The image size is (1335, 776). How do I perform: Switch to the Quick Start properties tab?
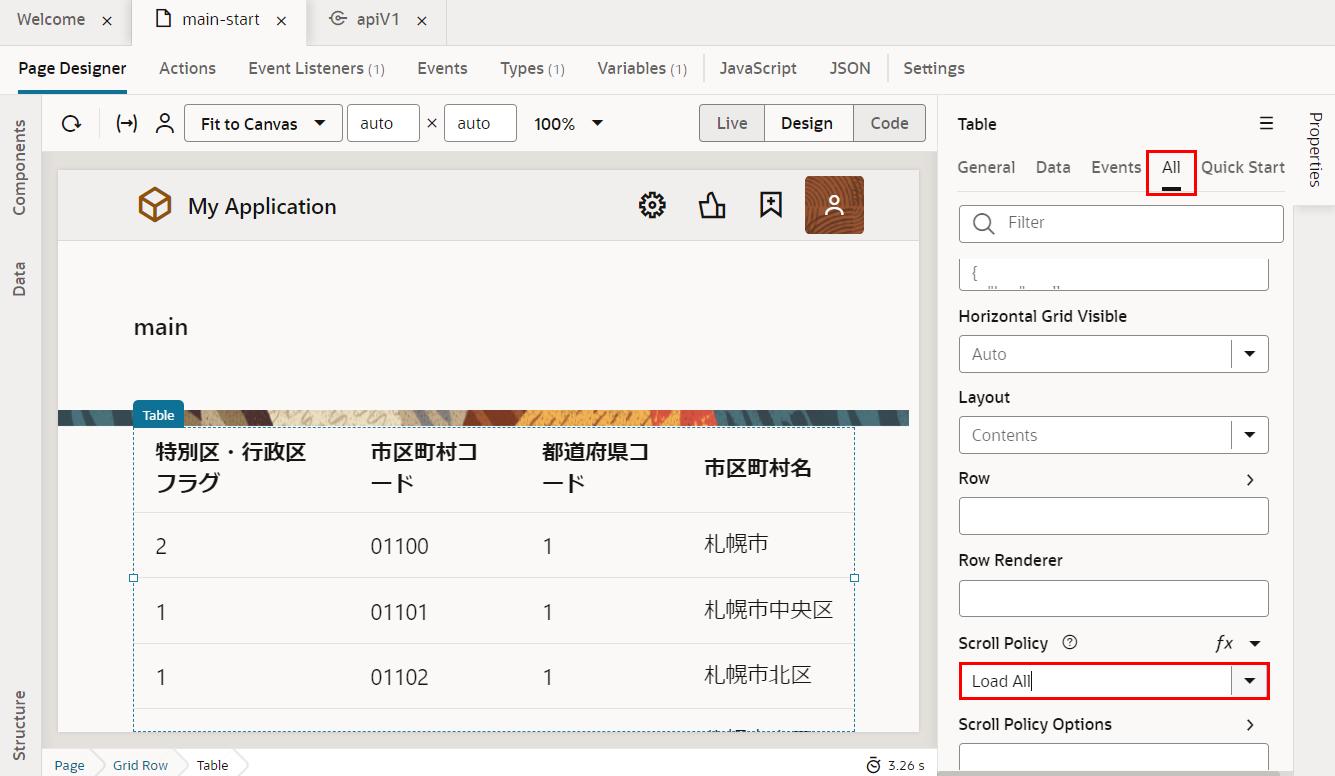1242,167
